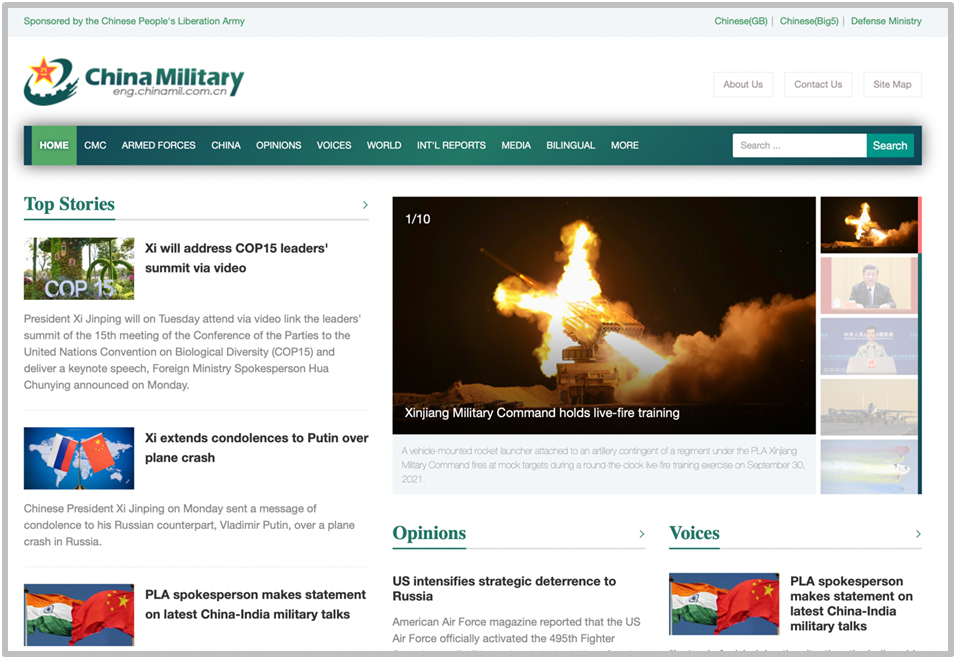Visit the Defense Ministry link
The height and width of the screenshot is (659, 956).
(x=886, y=21)
